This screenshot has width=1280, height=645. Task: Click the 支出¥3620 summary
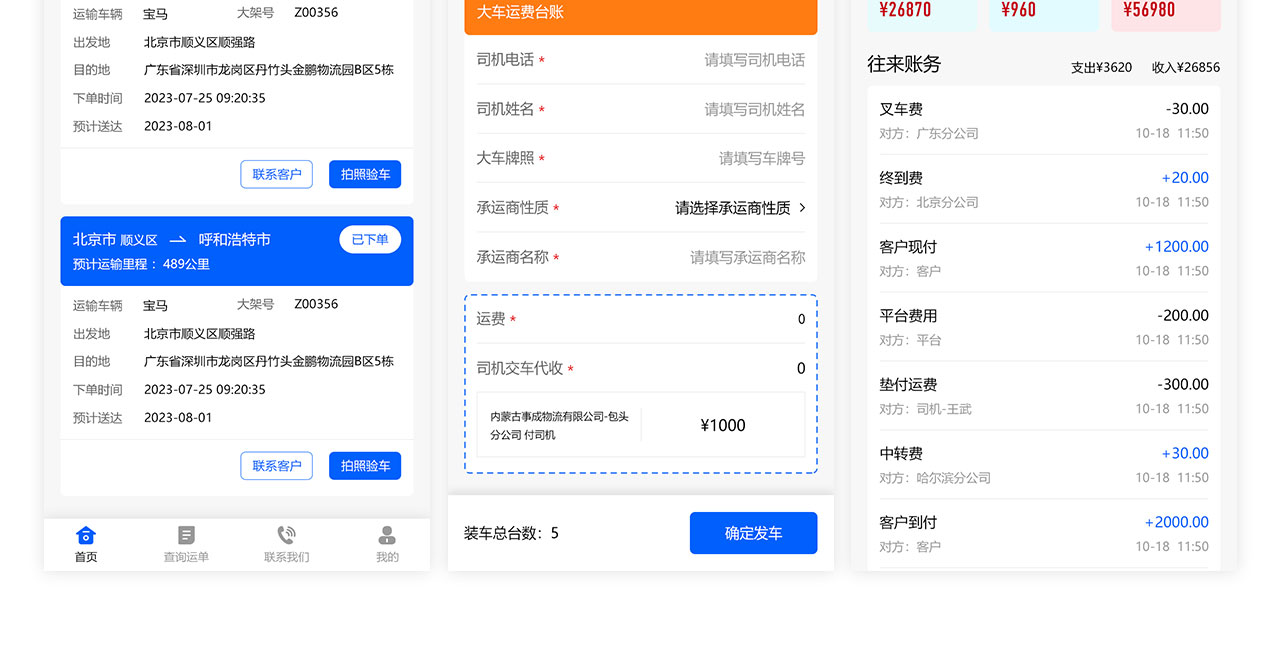[1101, 68]
